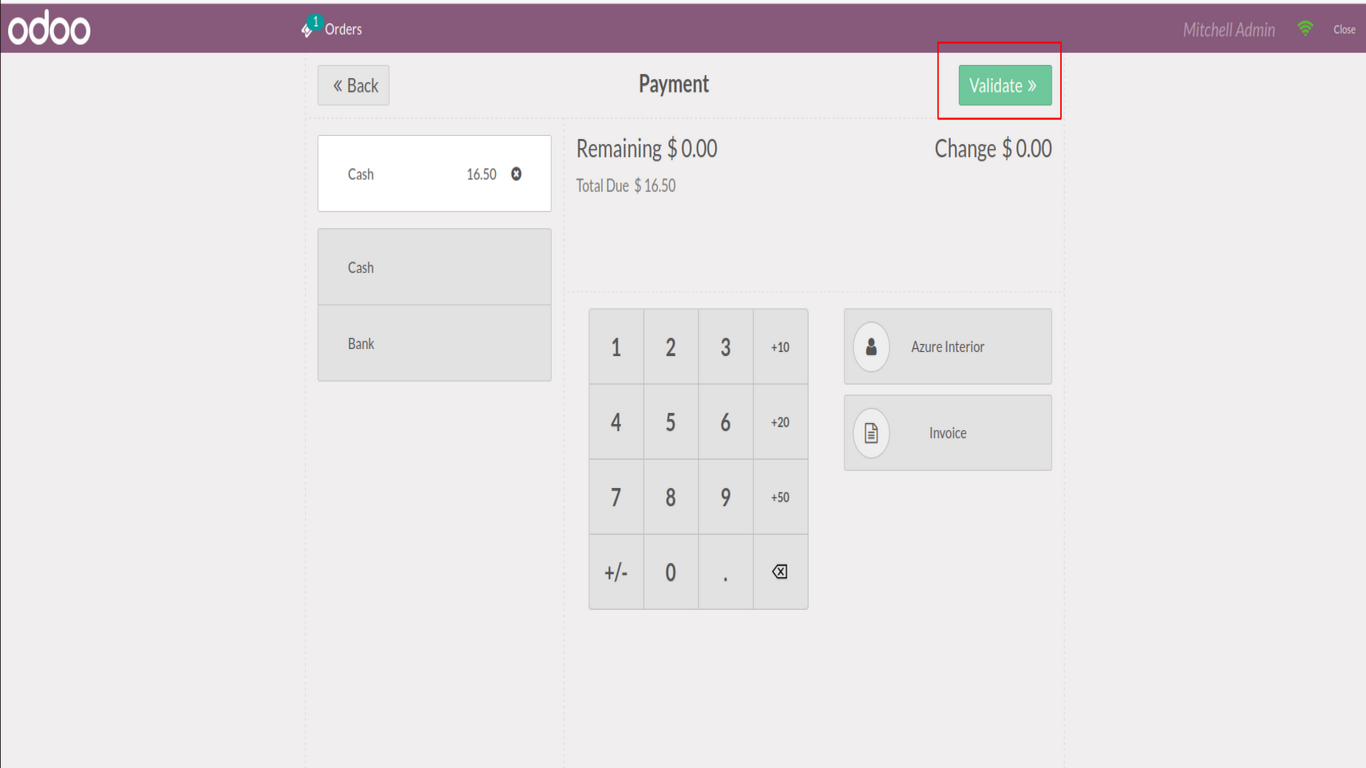Image resolution: width=1366 pixels, height=768 pixels.
Task: Check the green wifi connection status icon
Action: point(1305,28)
